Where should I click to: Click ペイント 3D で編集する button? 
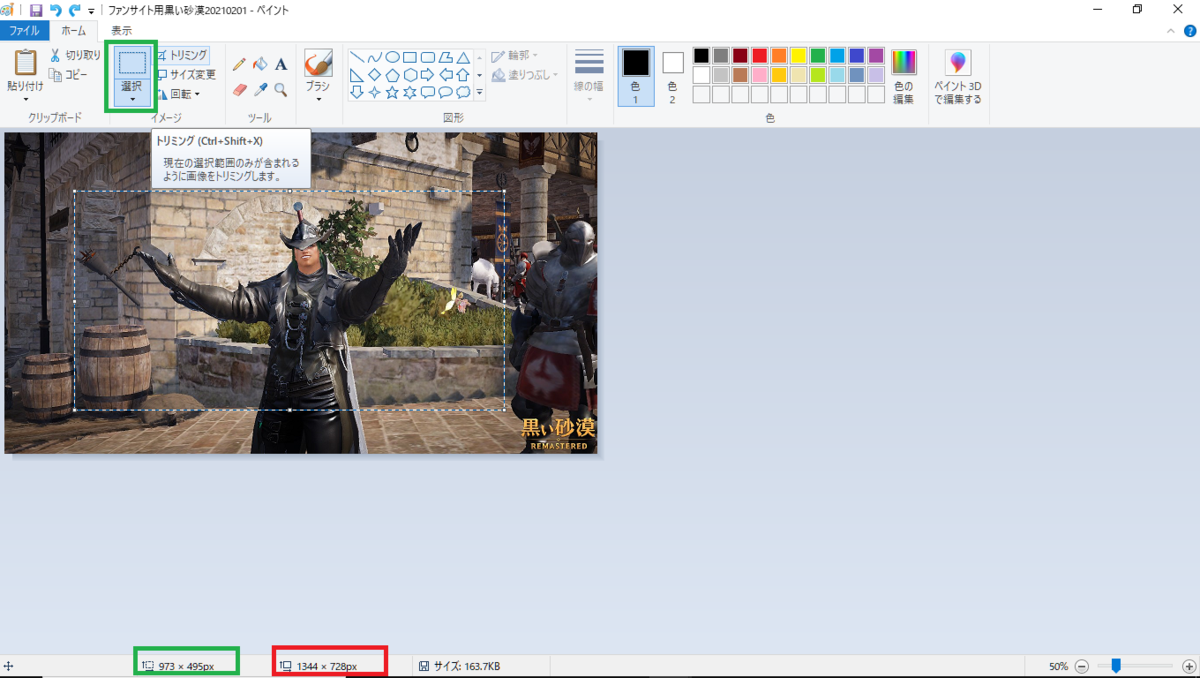point(958,77)
